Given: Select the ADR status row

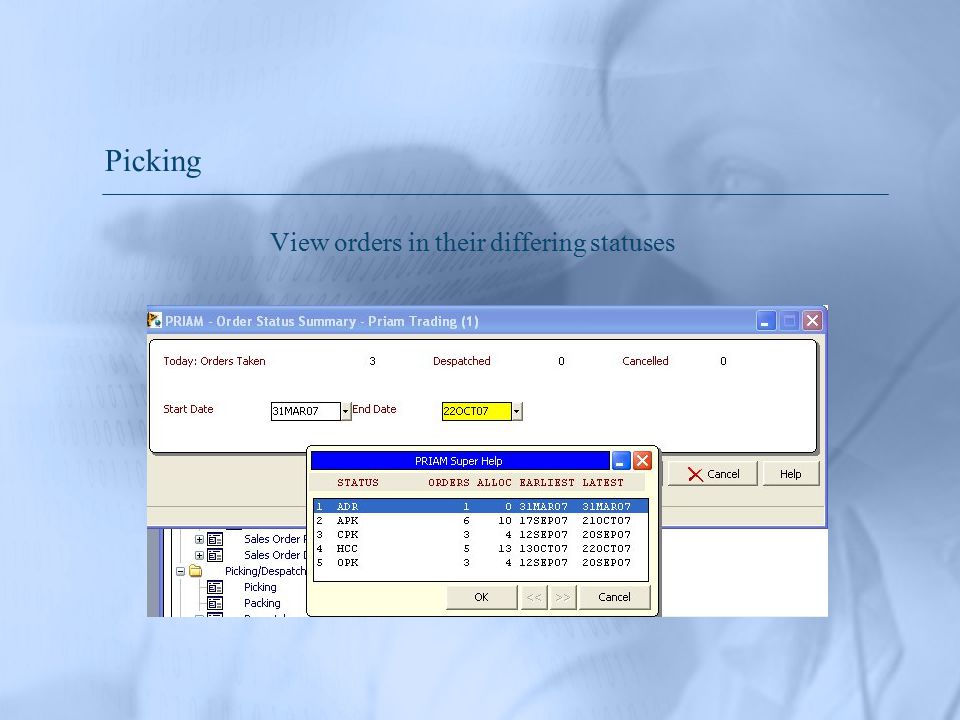Looking at the screenshot, I should (481, 506).
